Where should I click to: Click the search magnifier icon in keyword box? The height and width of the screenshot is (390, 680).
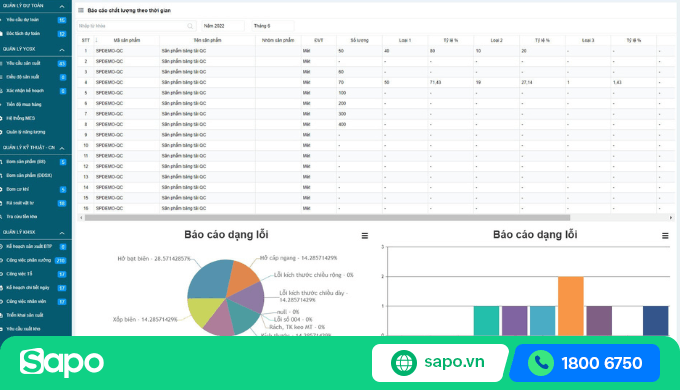(x=190, y=26)
